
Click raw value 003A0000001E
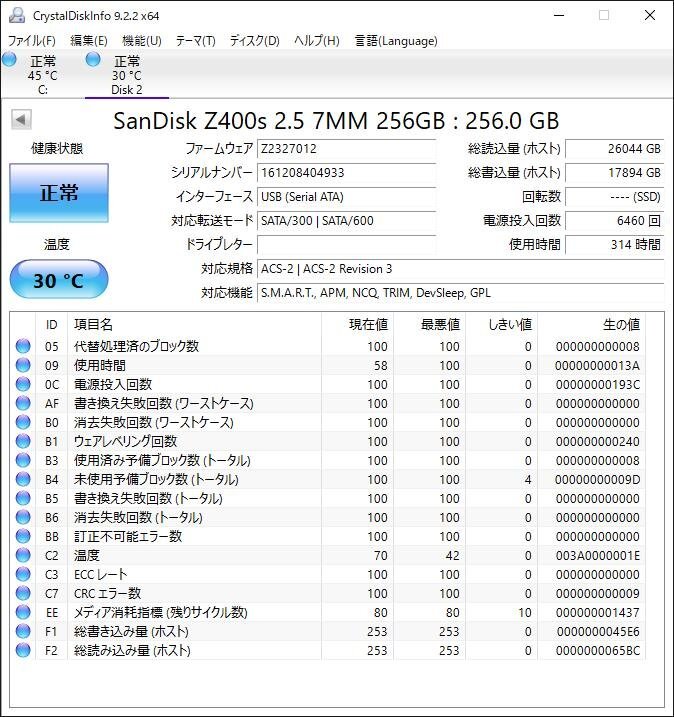pos(597,556)
